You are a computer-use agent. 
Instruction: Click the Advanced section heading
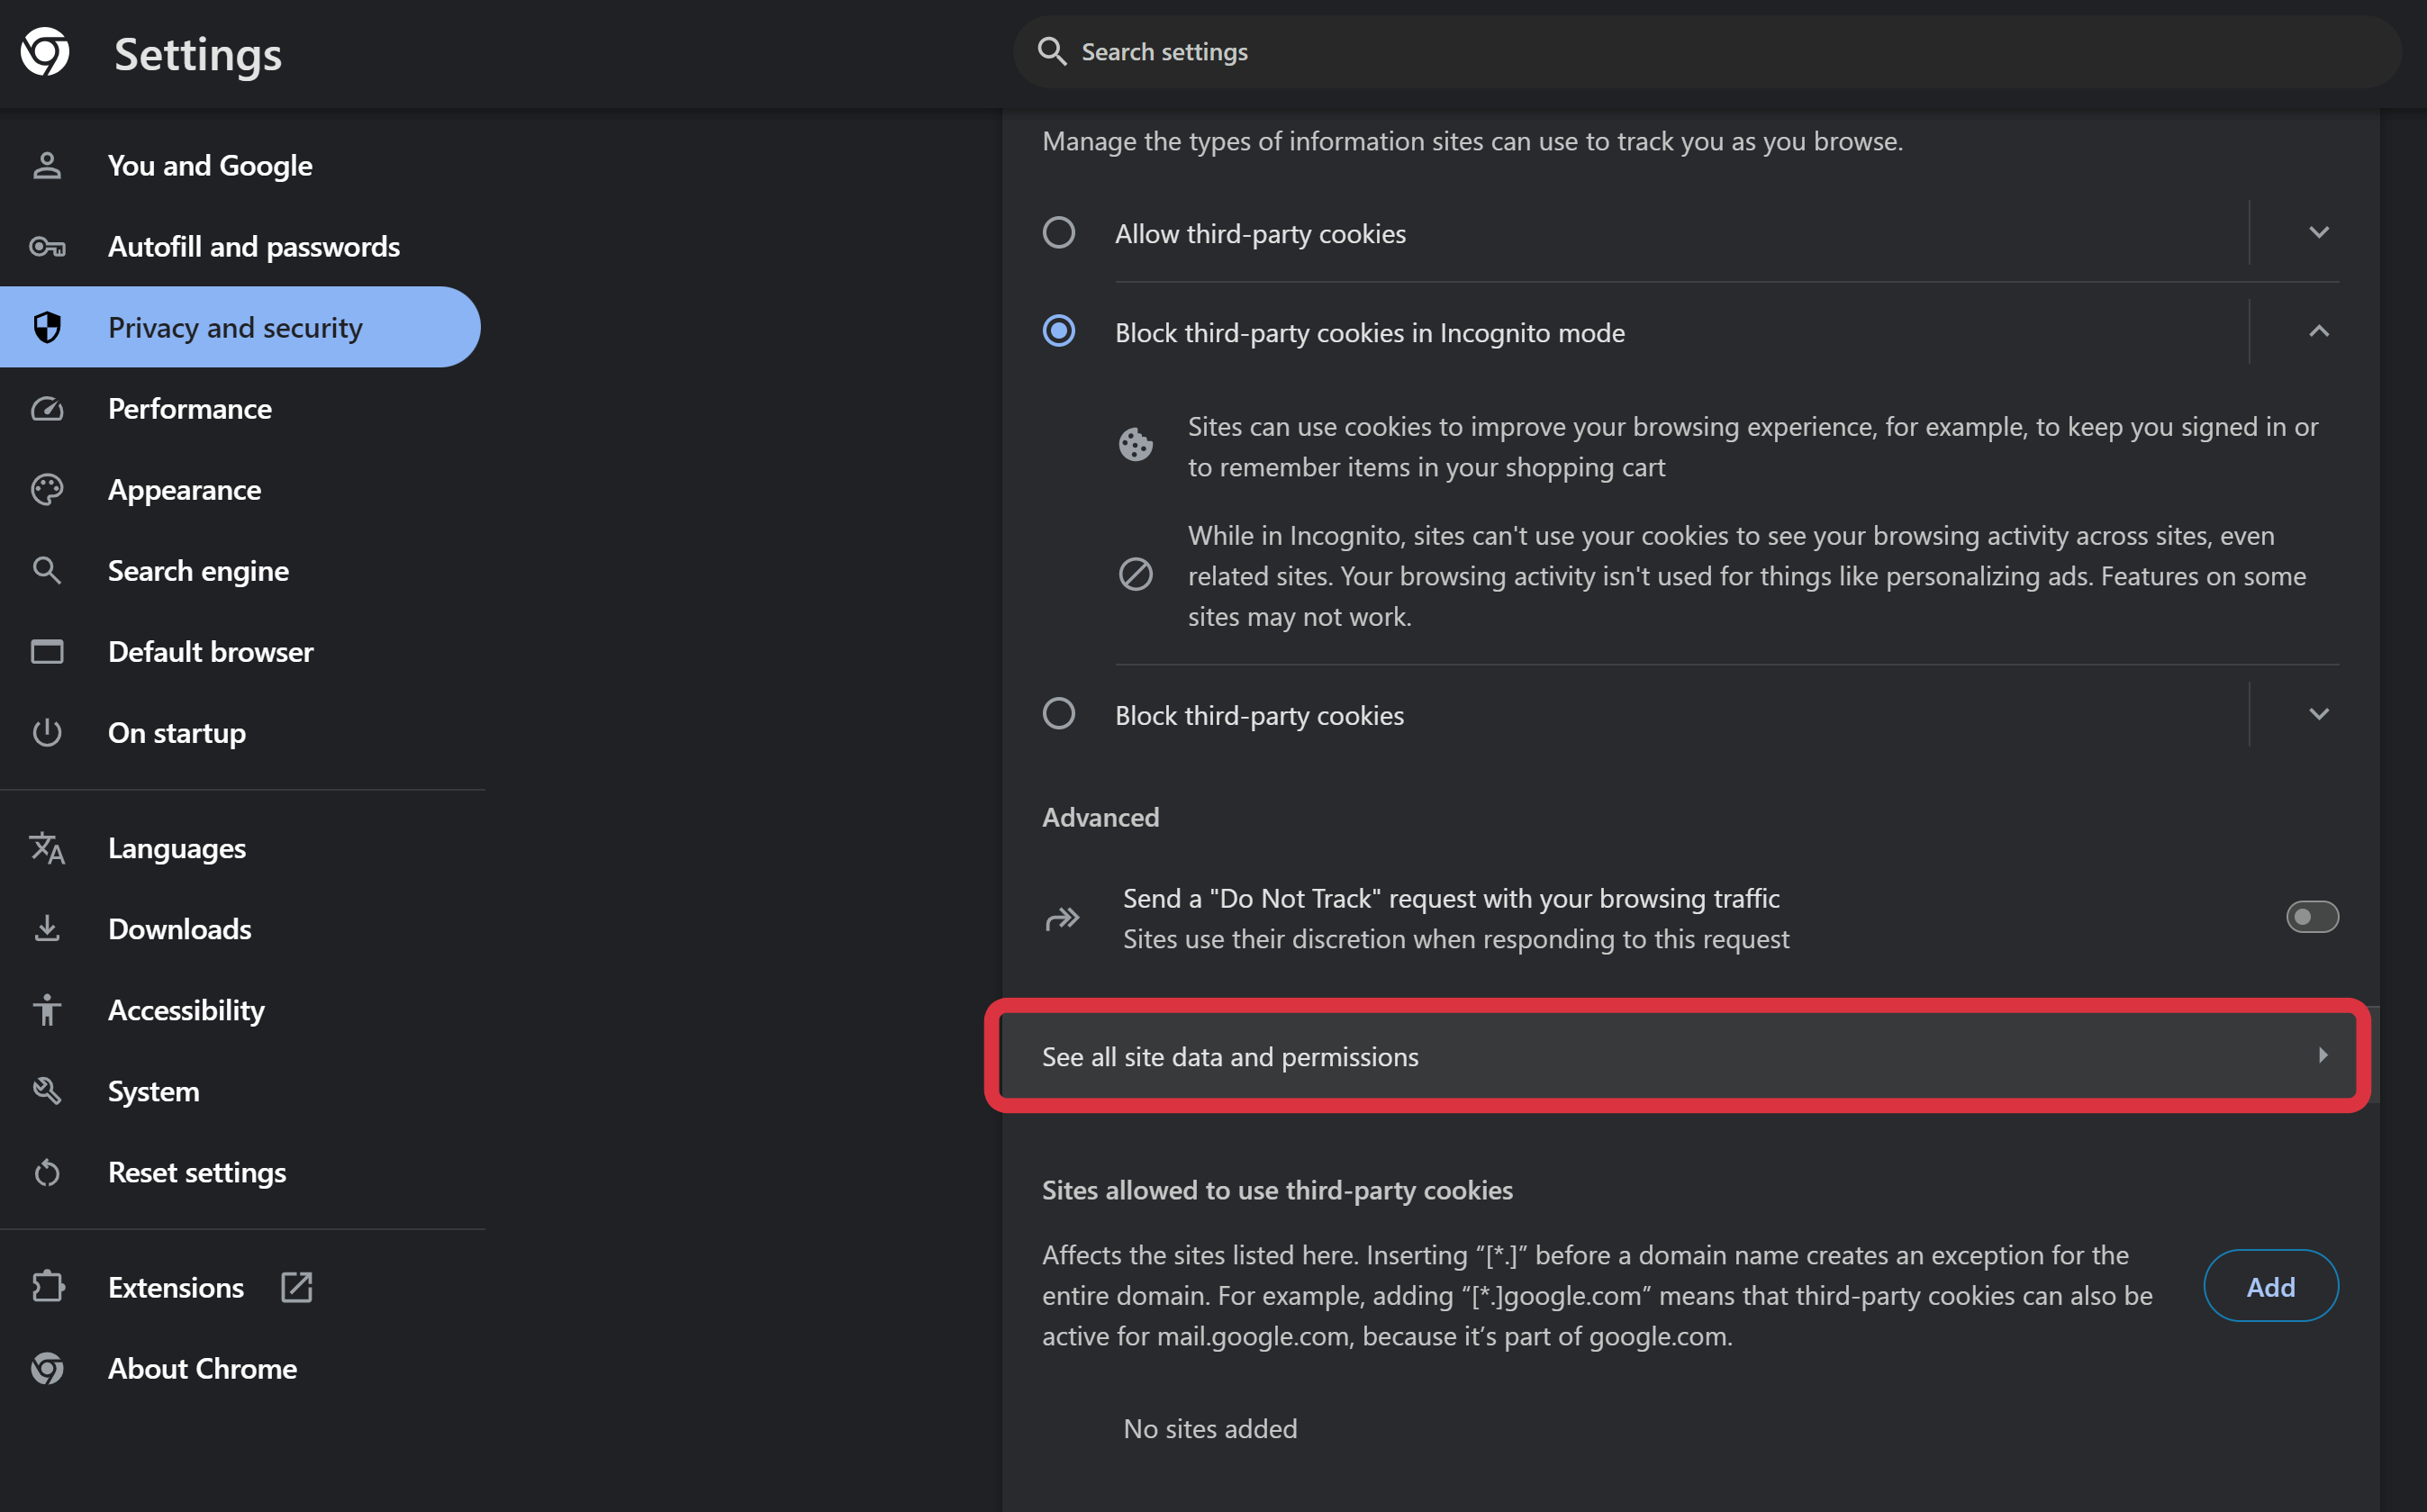pos(1100,817)
